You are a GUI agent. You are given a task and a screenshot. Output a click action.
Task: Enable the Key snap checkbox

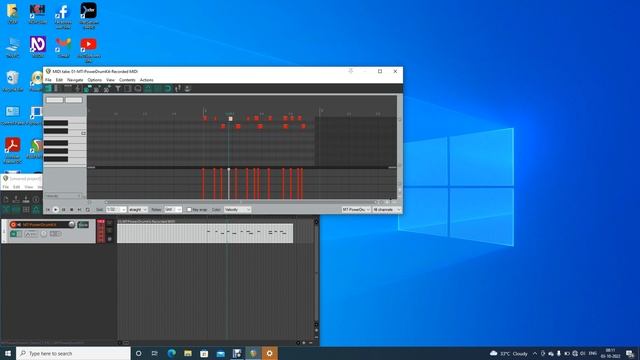point(189,210)
